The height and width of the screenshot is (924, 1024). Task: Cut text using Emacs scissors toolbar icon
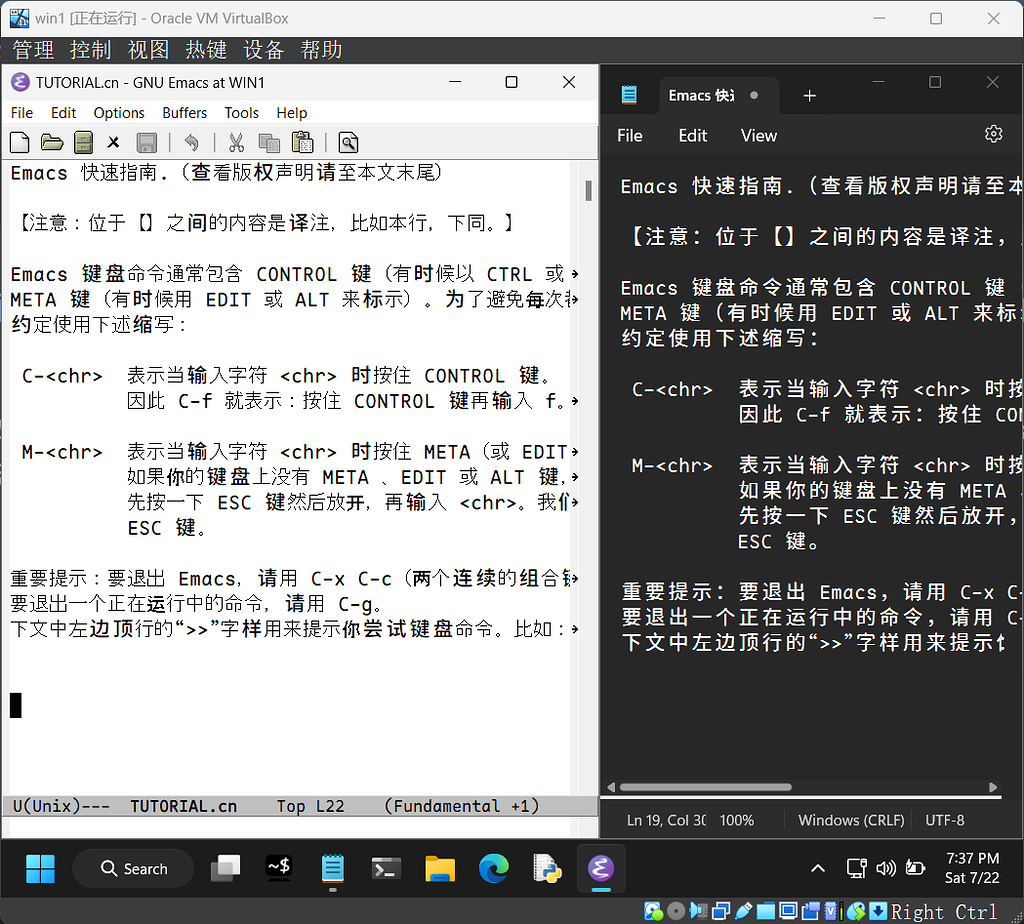[x=237, y=142]
